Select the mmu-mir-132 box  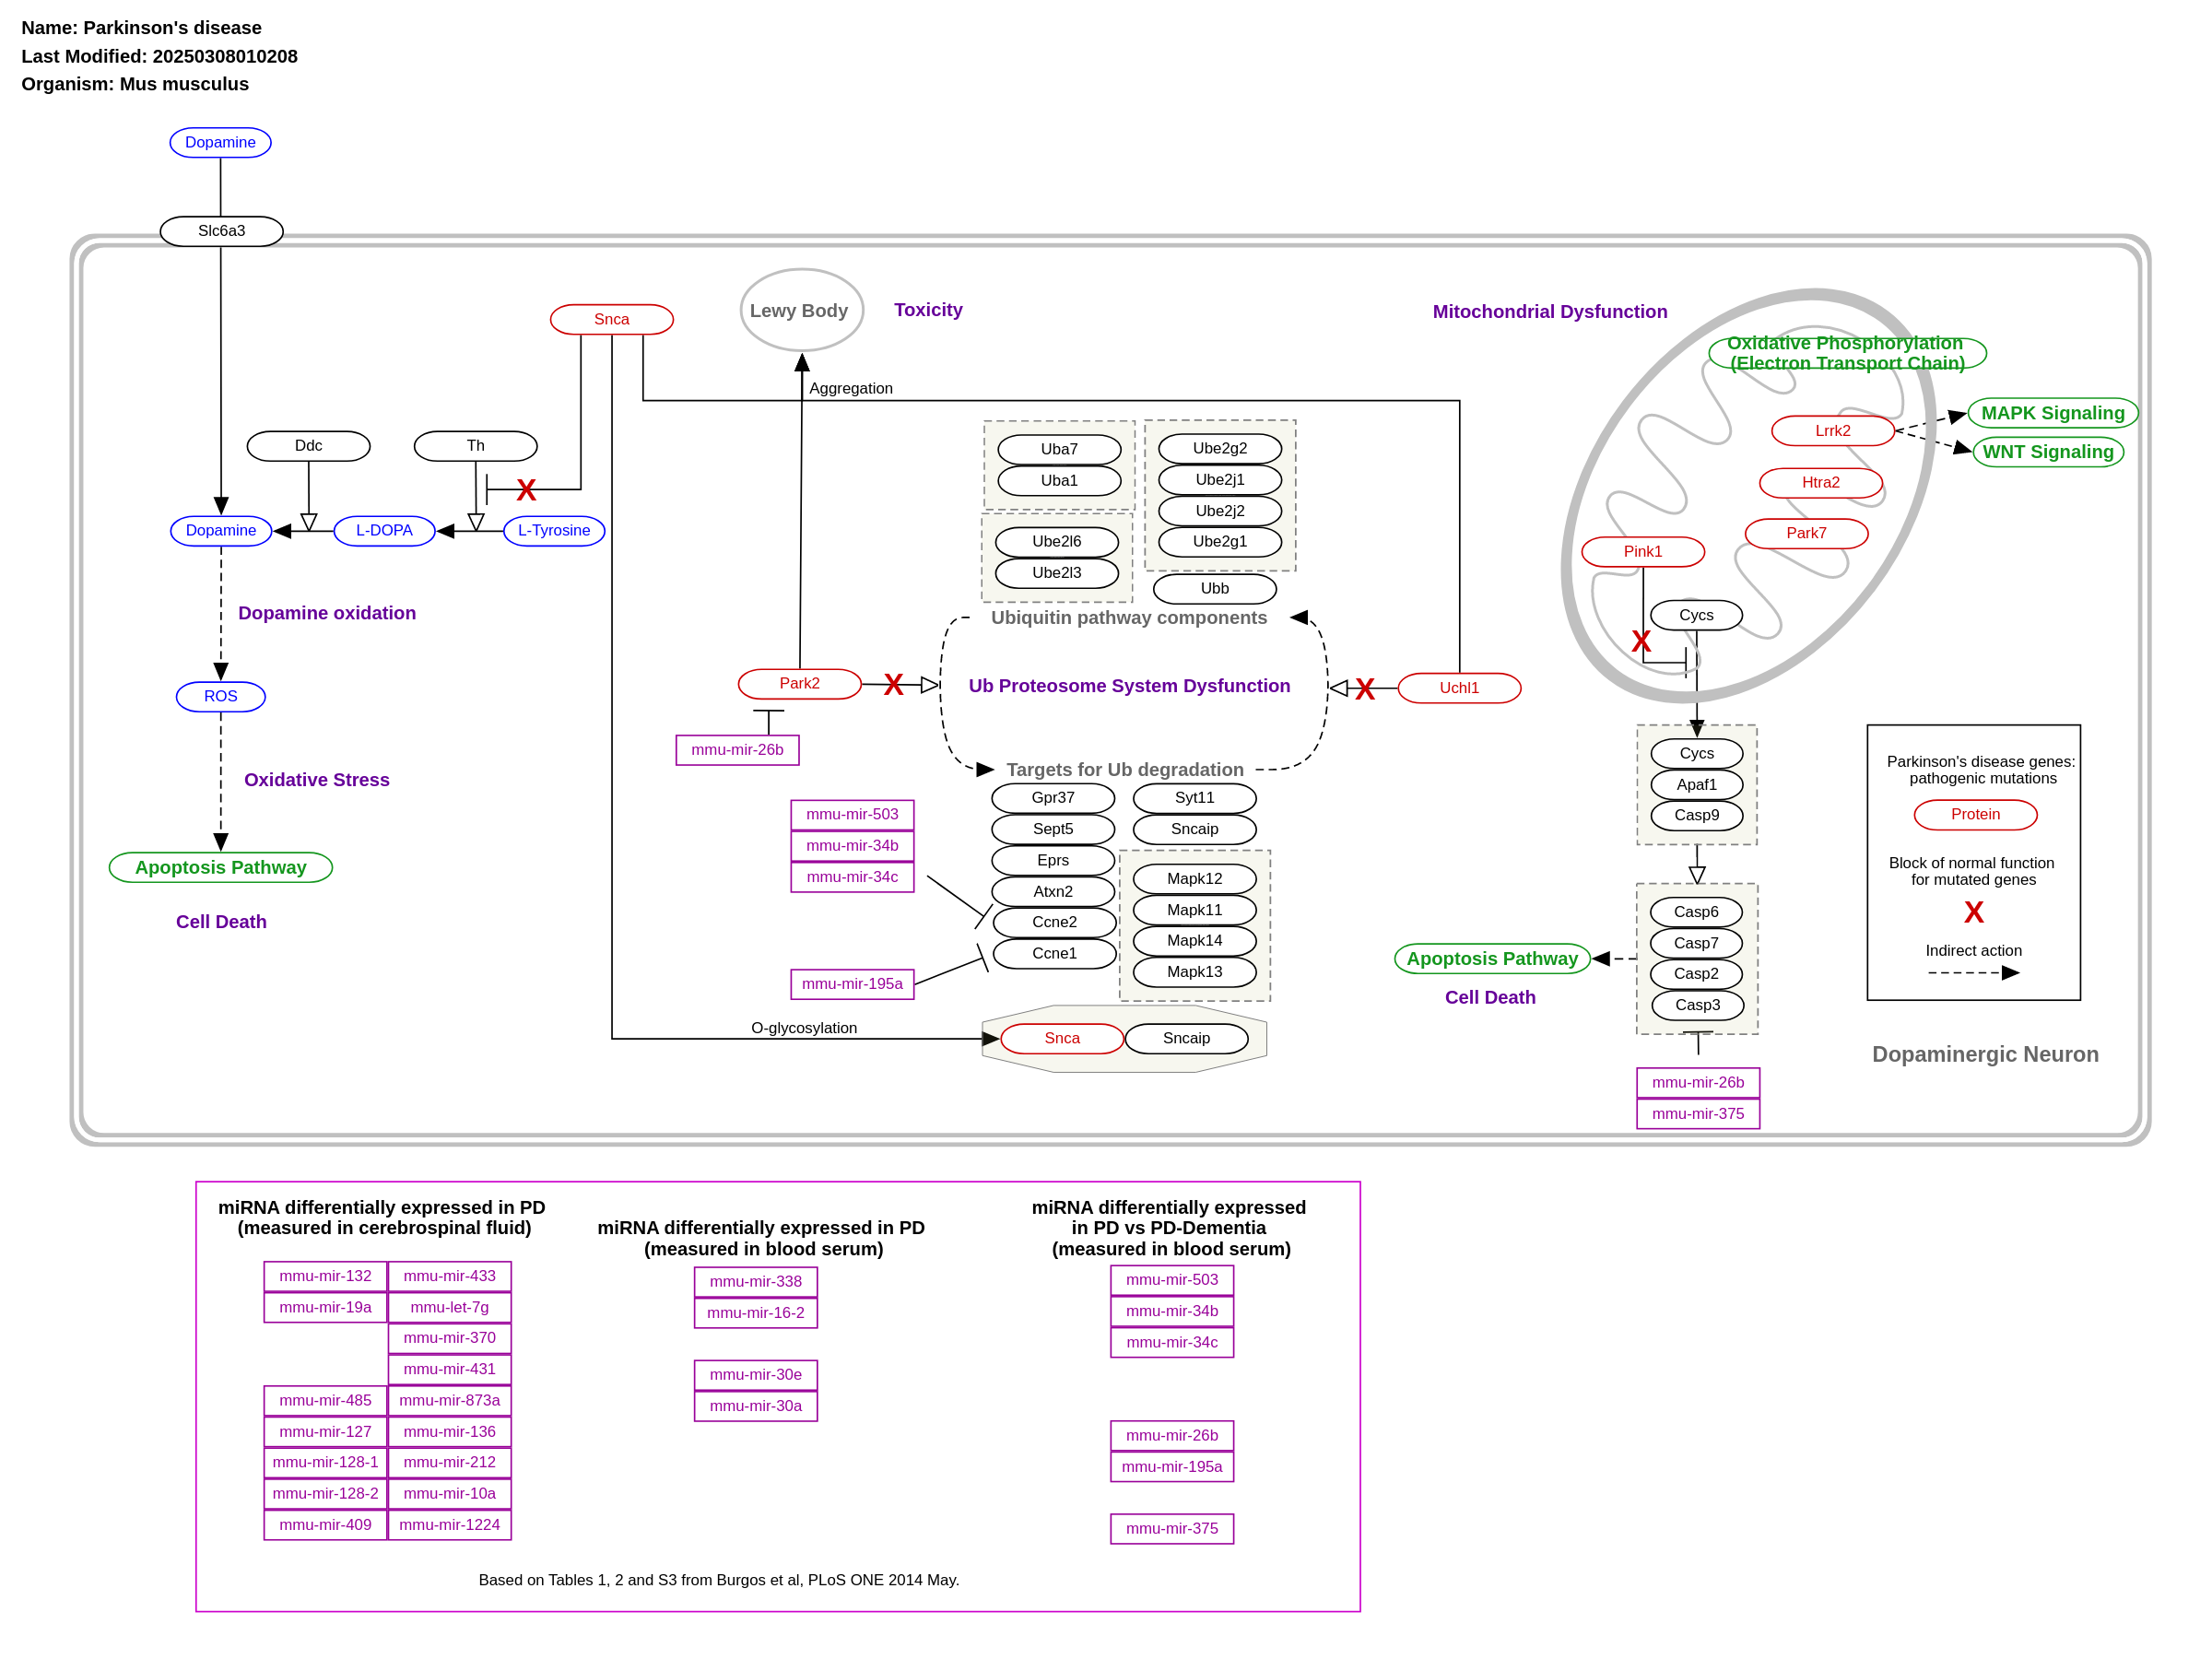[x=325, y=1276]
